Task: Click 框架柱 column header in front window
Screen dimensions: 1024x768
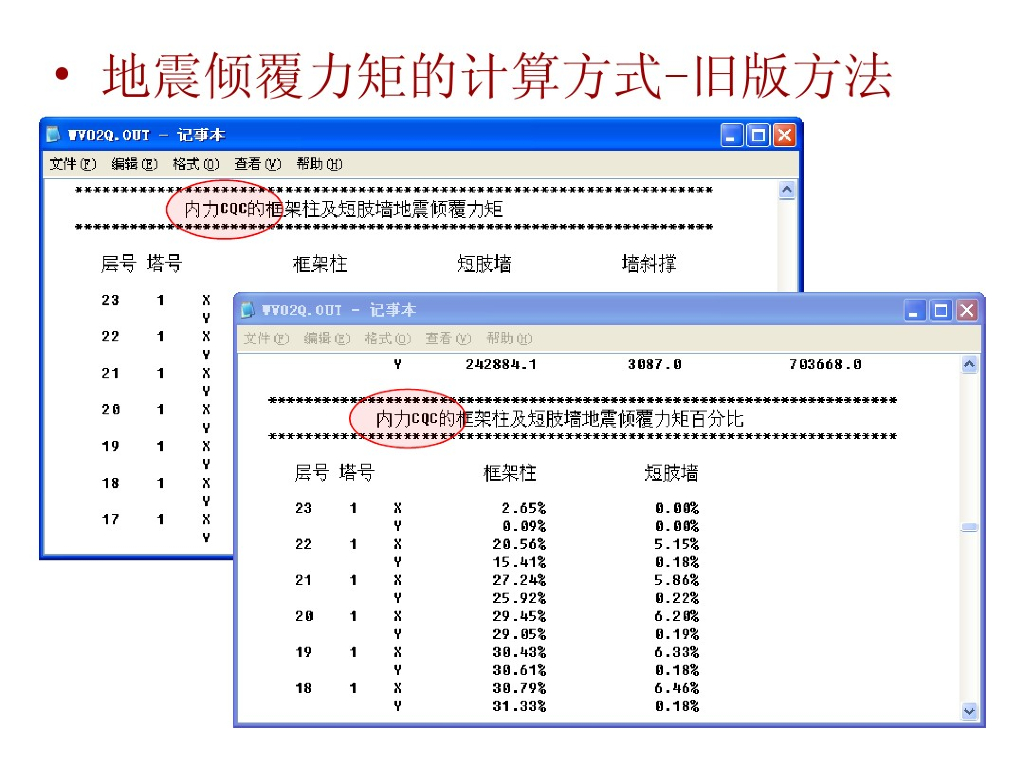Action: pyautogui.click(x=509, y=473)
